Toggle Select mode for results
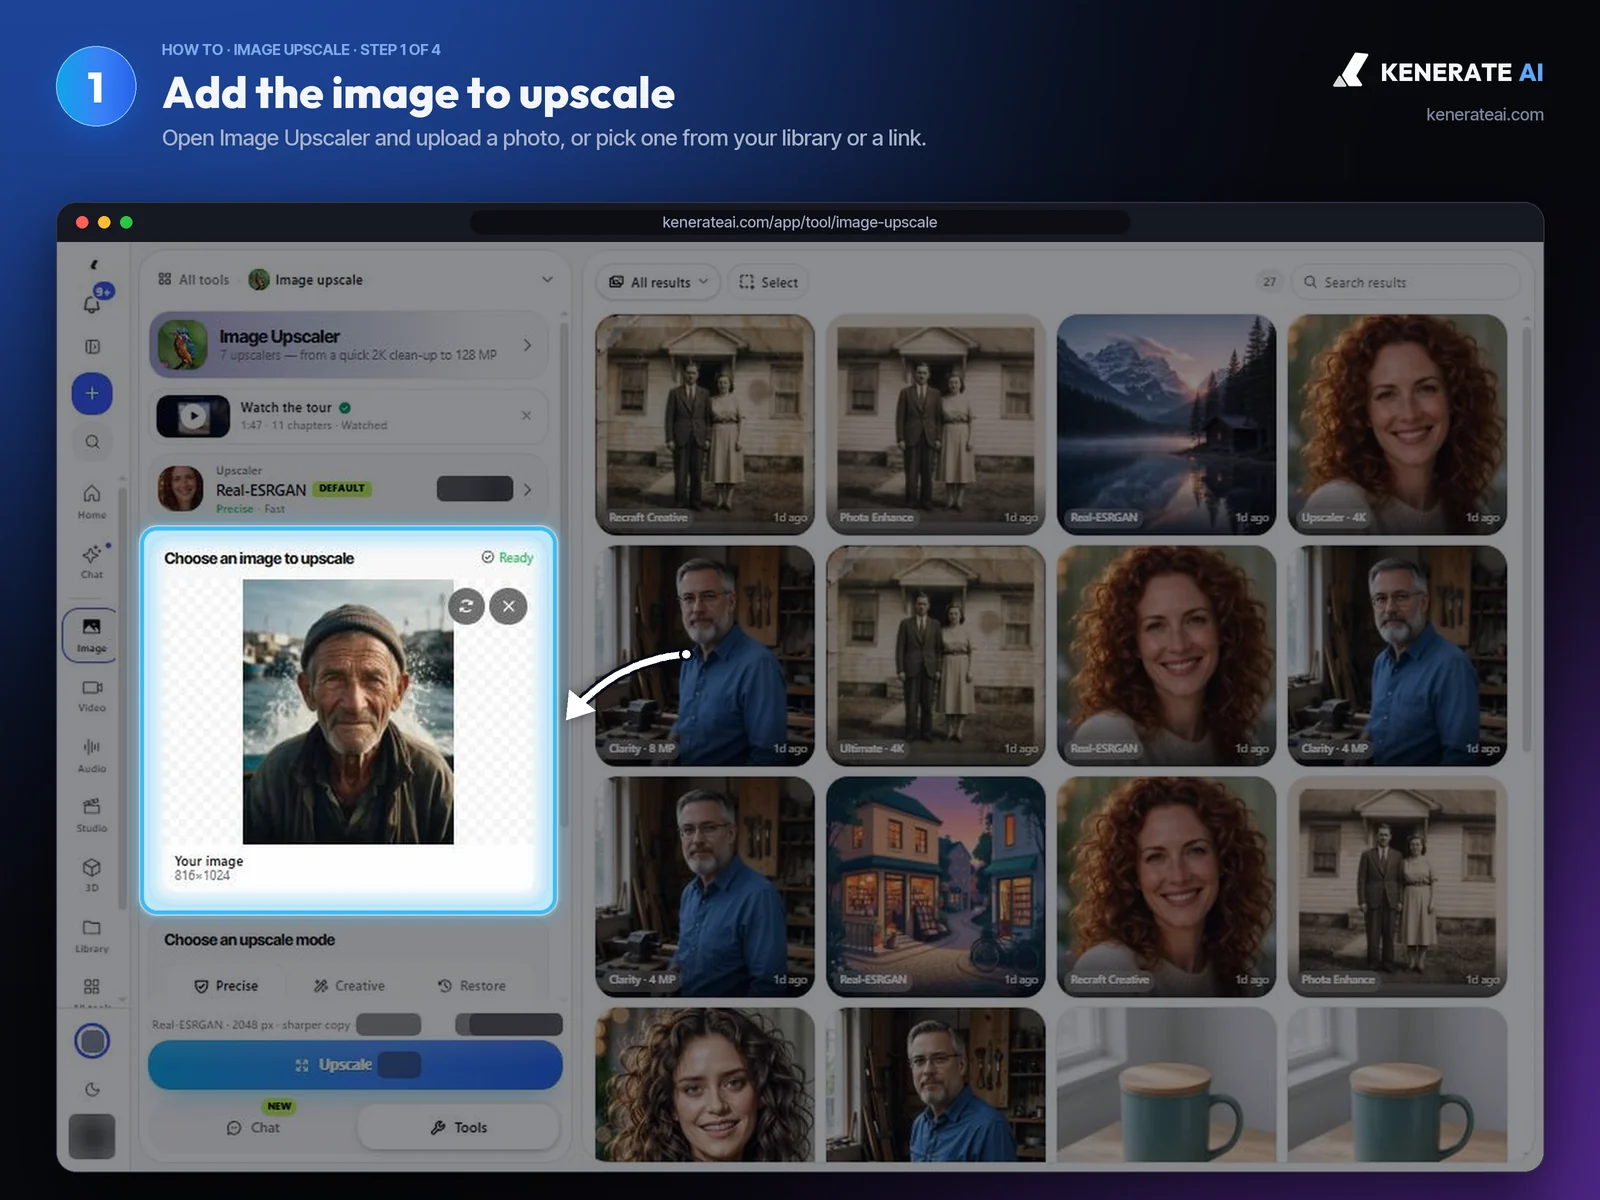1600x1200 pixels. tap(769, 282)
